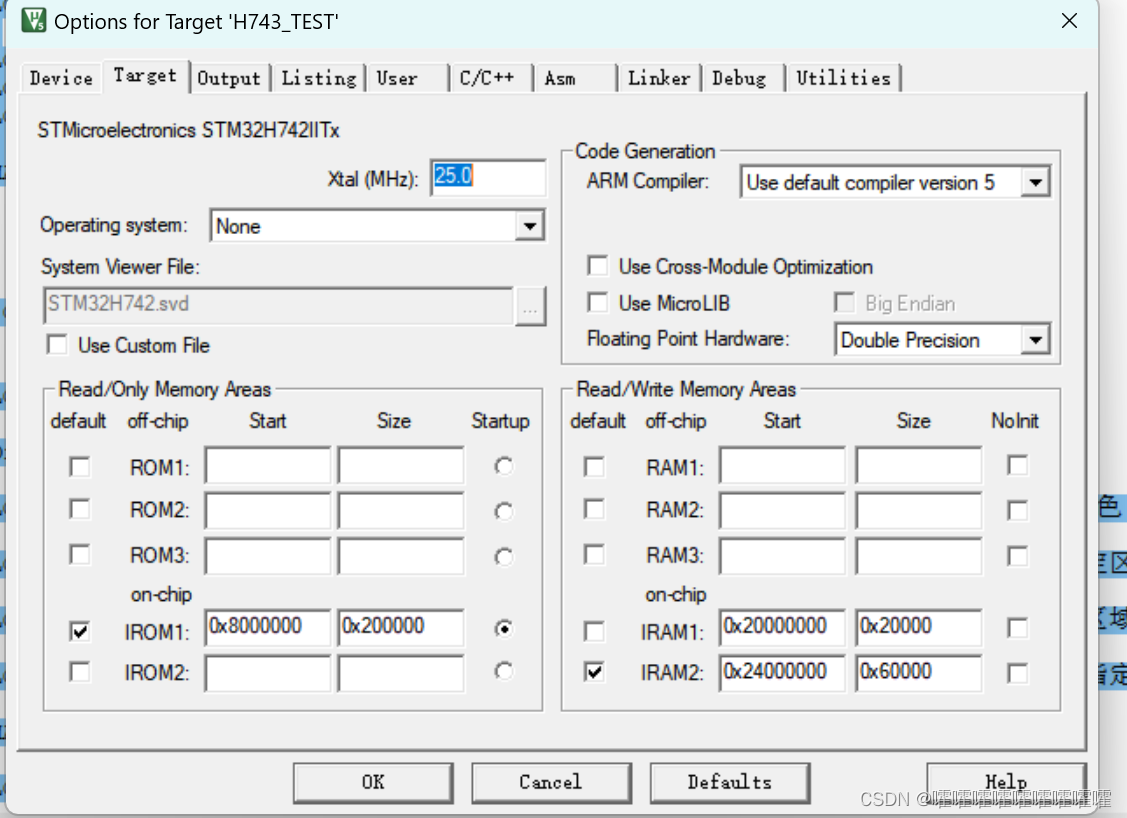Toggle the Big Endian checkbox
Image resolution: width=1127 pixels, height=818 pixels.
tap(845, 303)
